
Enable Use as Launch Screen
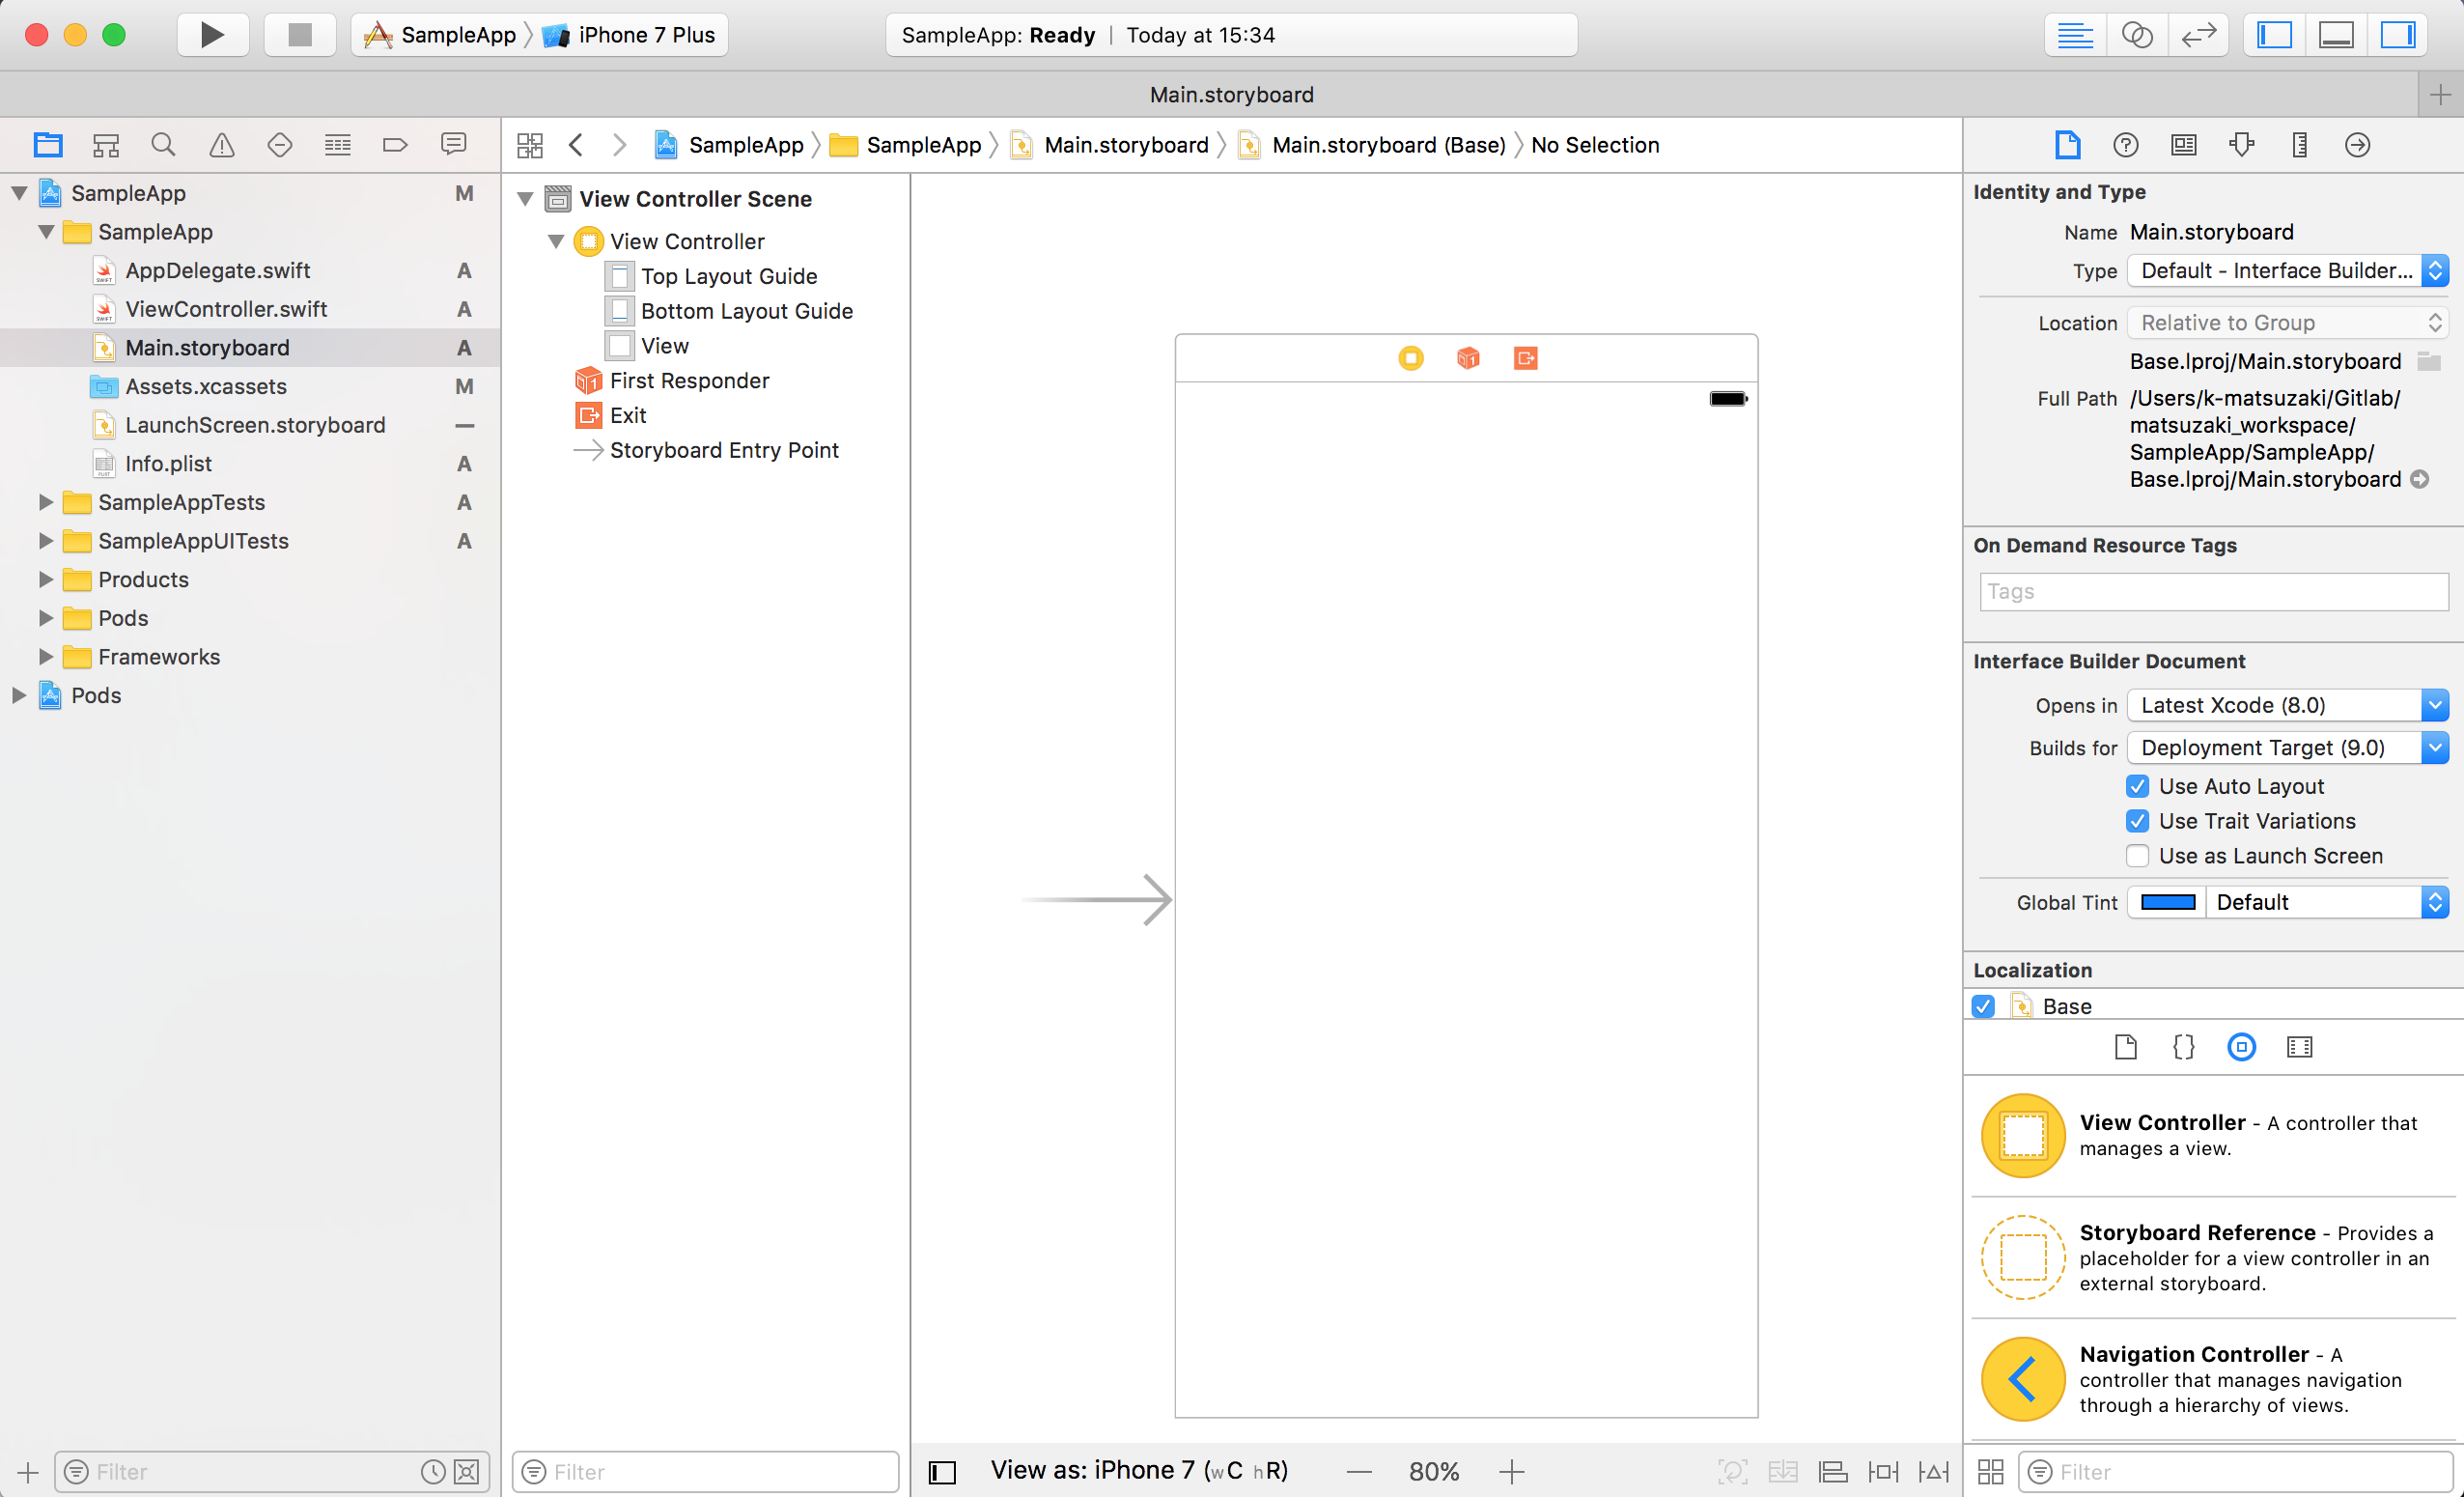click(2138, 856)
